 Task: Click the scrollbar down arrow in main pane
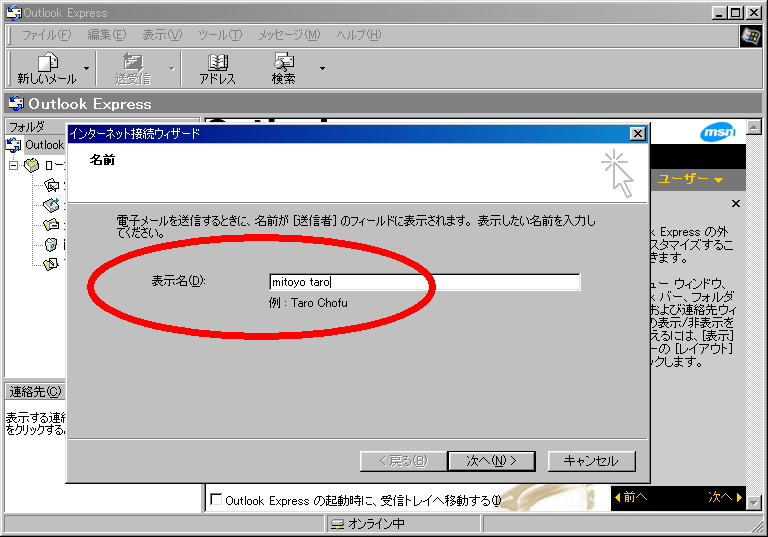[754, 503]
